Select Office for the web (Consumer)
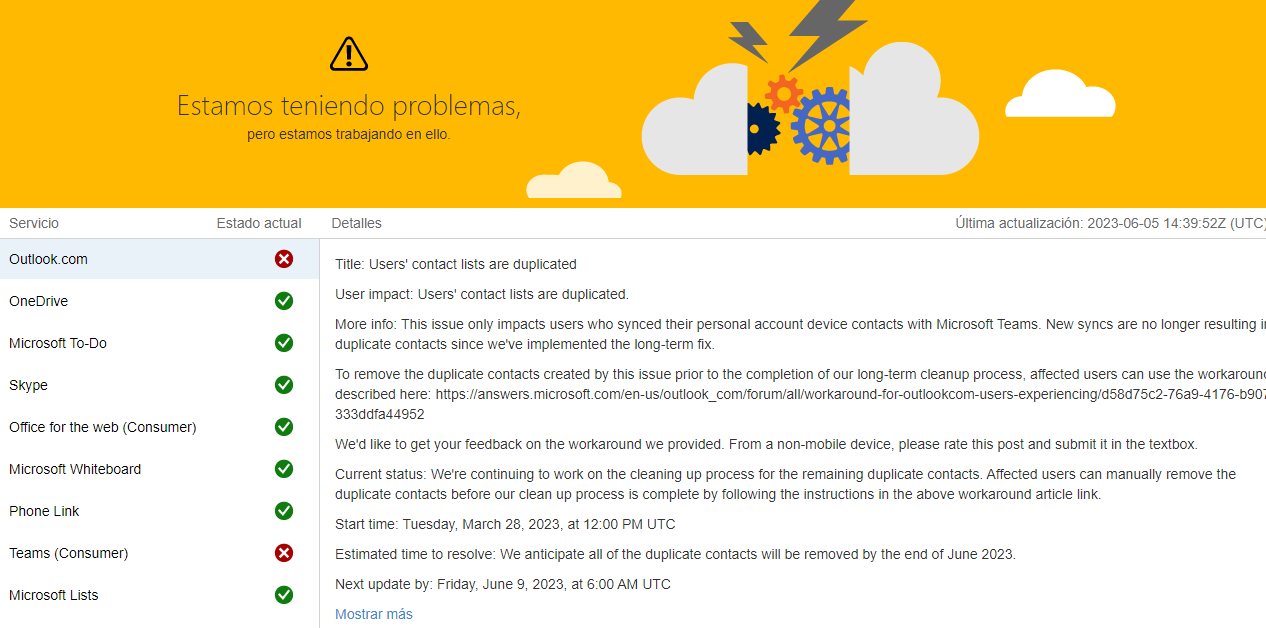 point(160,427)
